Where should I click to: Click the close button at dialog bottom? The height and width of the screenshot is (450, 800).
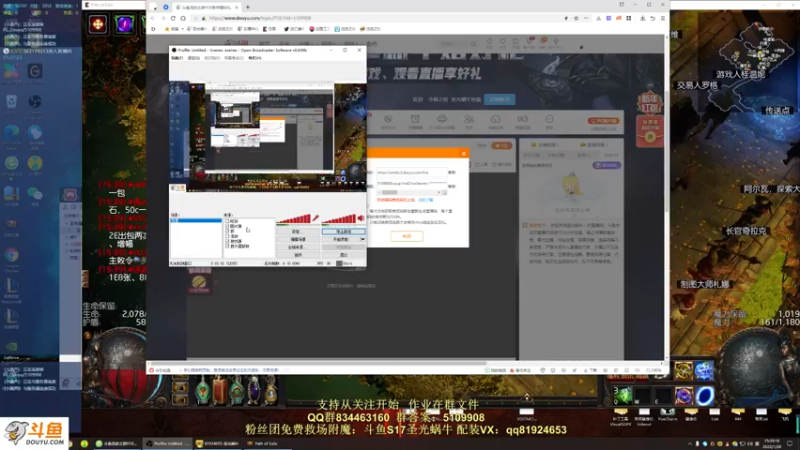tap(407, 236)
